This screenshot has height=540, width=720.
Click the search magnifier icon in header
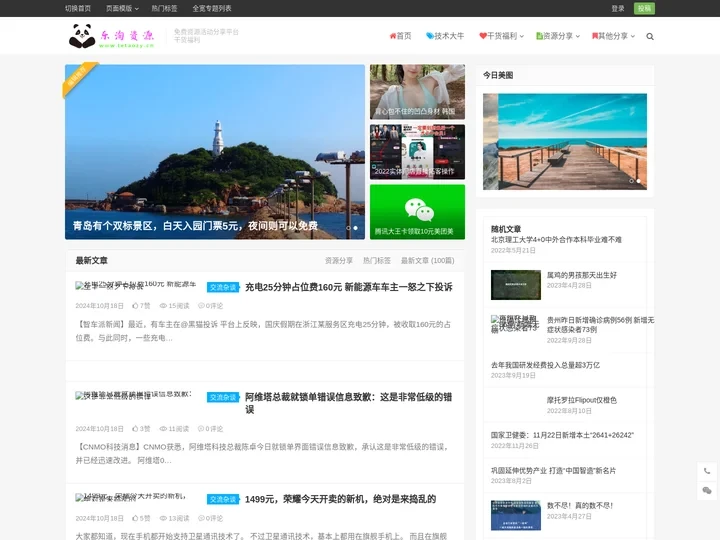pos(650,36)
